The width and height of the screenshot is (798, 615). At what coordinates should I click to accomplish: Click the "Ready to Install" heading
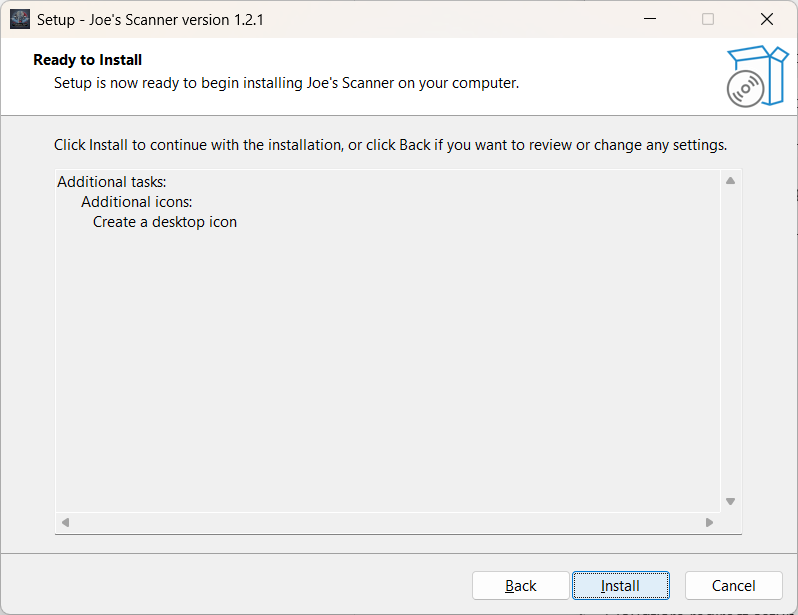[x=88, y=60]
